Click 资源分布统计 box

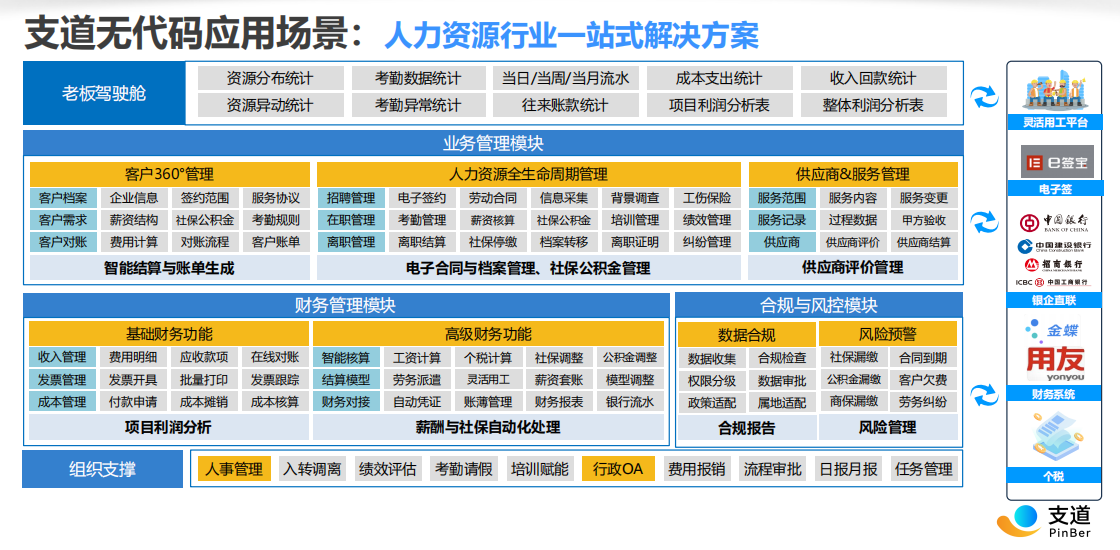click(x=270, y=79)
